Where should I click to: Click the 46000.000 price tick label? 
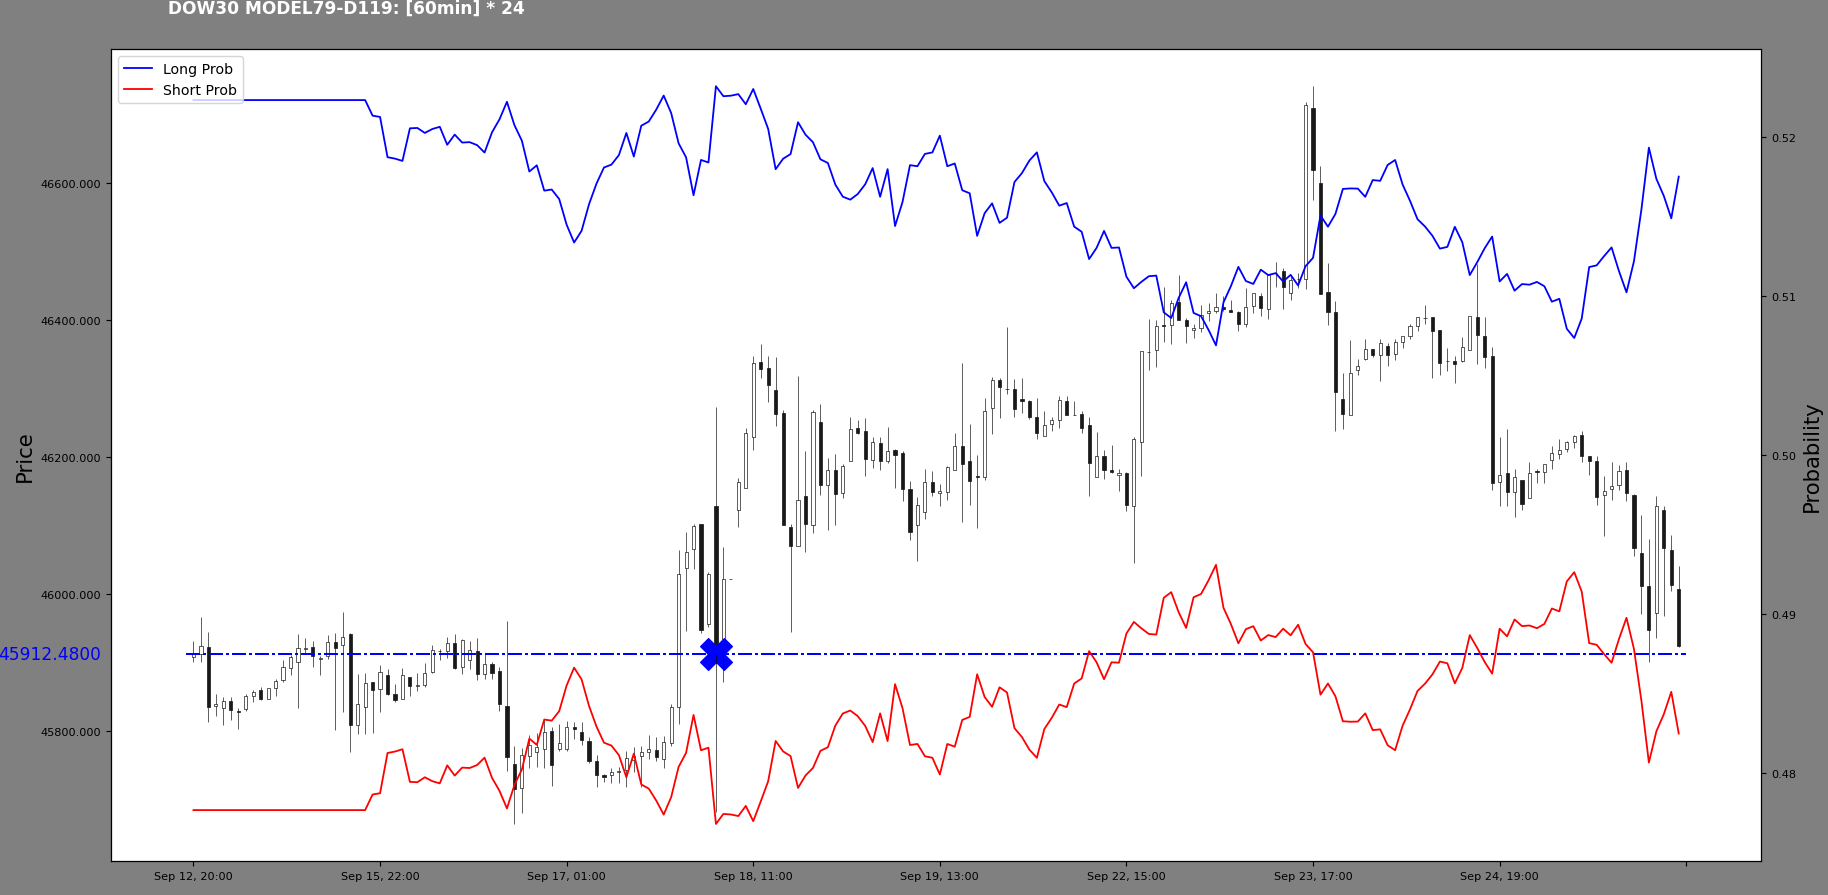click(70, 595)
